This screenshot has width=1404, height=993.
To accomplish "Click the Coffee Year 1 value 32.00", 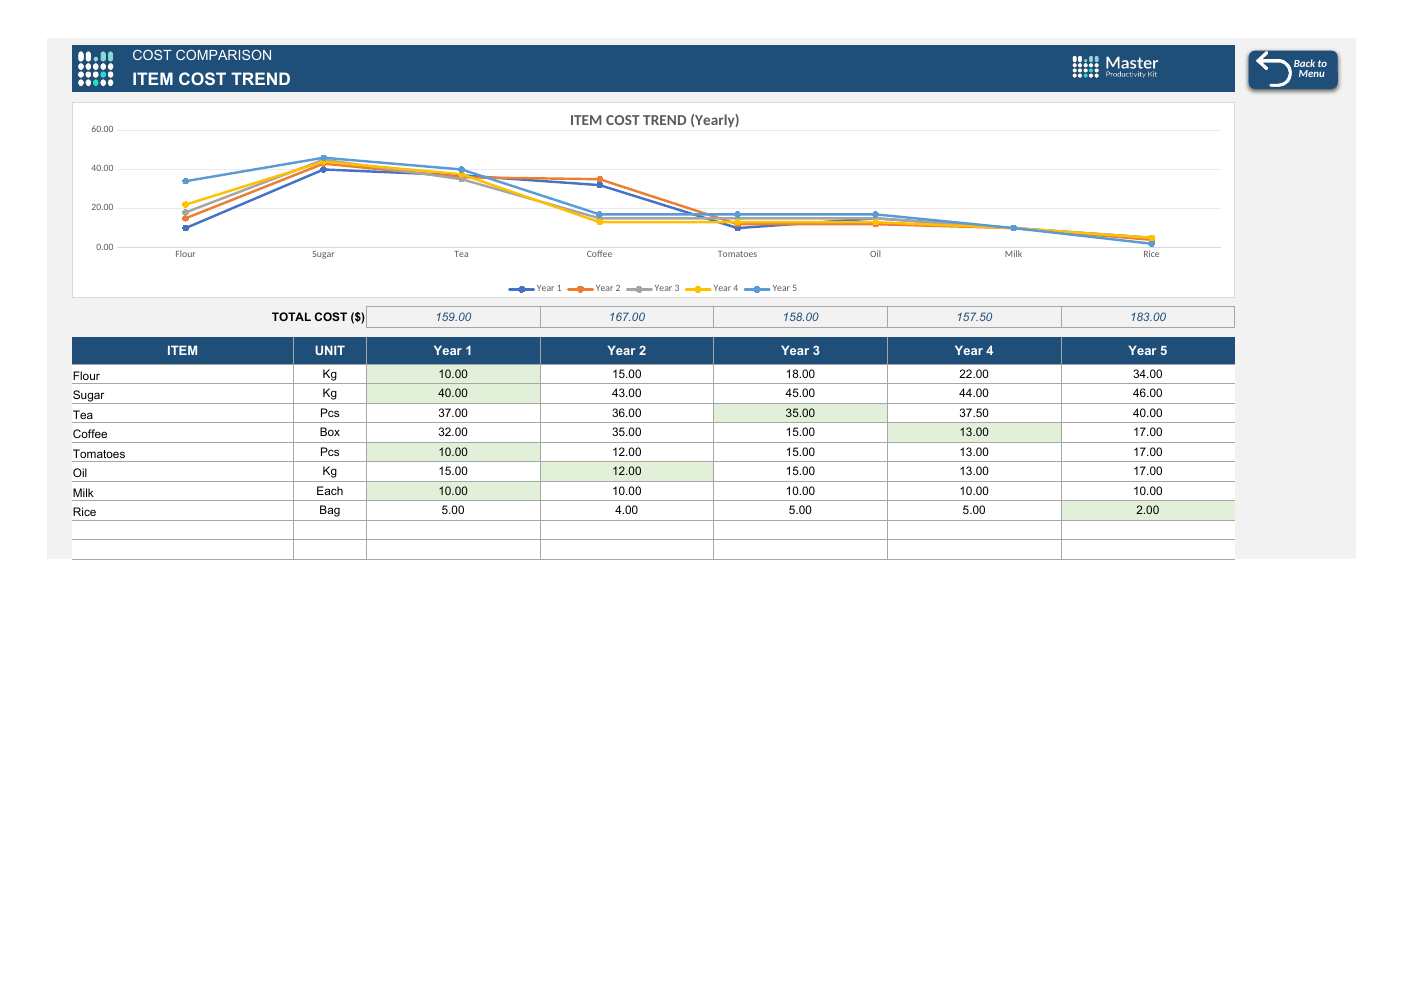I will tap(453, 433).
